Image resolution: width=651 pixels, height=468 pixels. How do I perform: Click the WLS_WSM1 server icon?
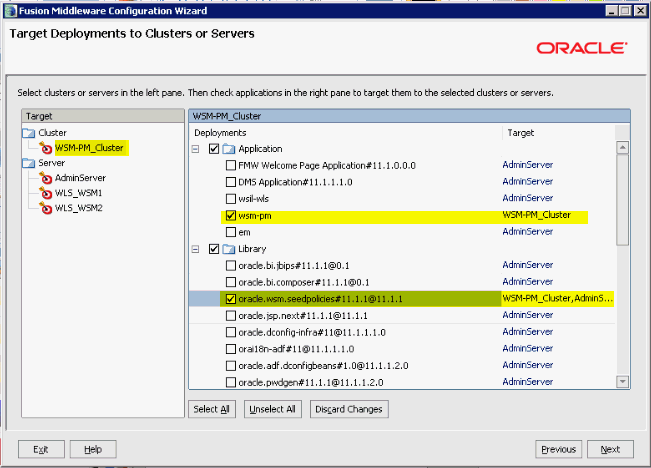coord(46,193)
